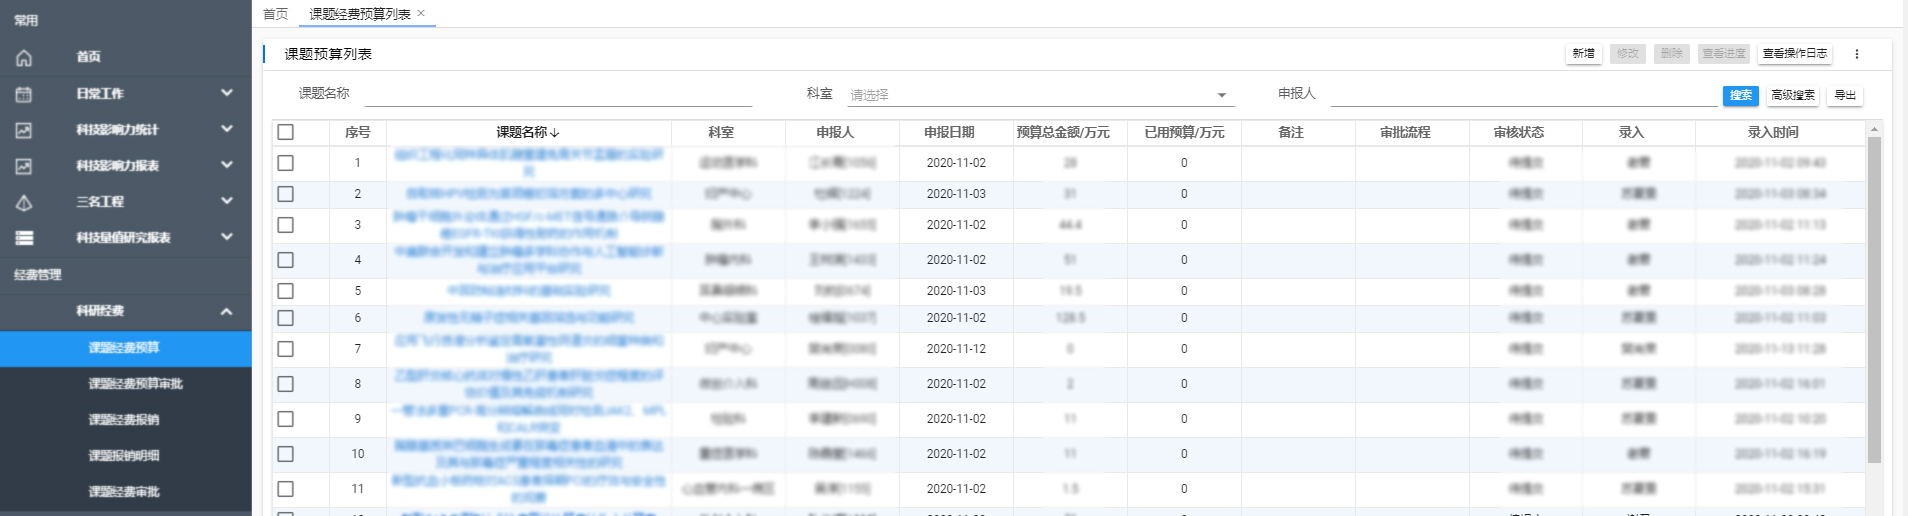Close the 课题经费预算列表 tab
Image resolution: width=1908 pixels, height=516 pixels.
click(x=421, y=14)
